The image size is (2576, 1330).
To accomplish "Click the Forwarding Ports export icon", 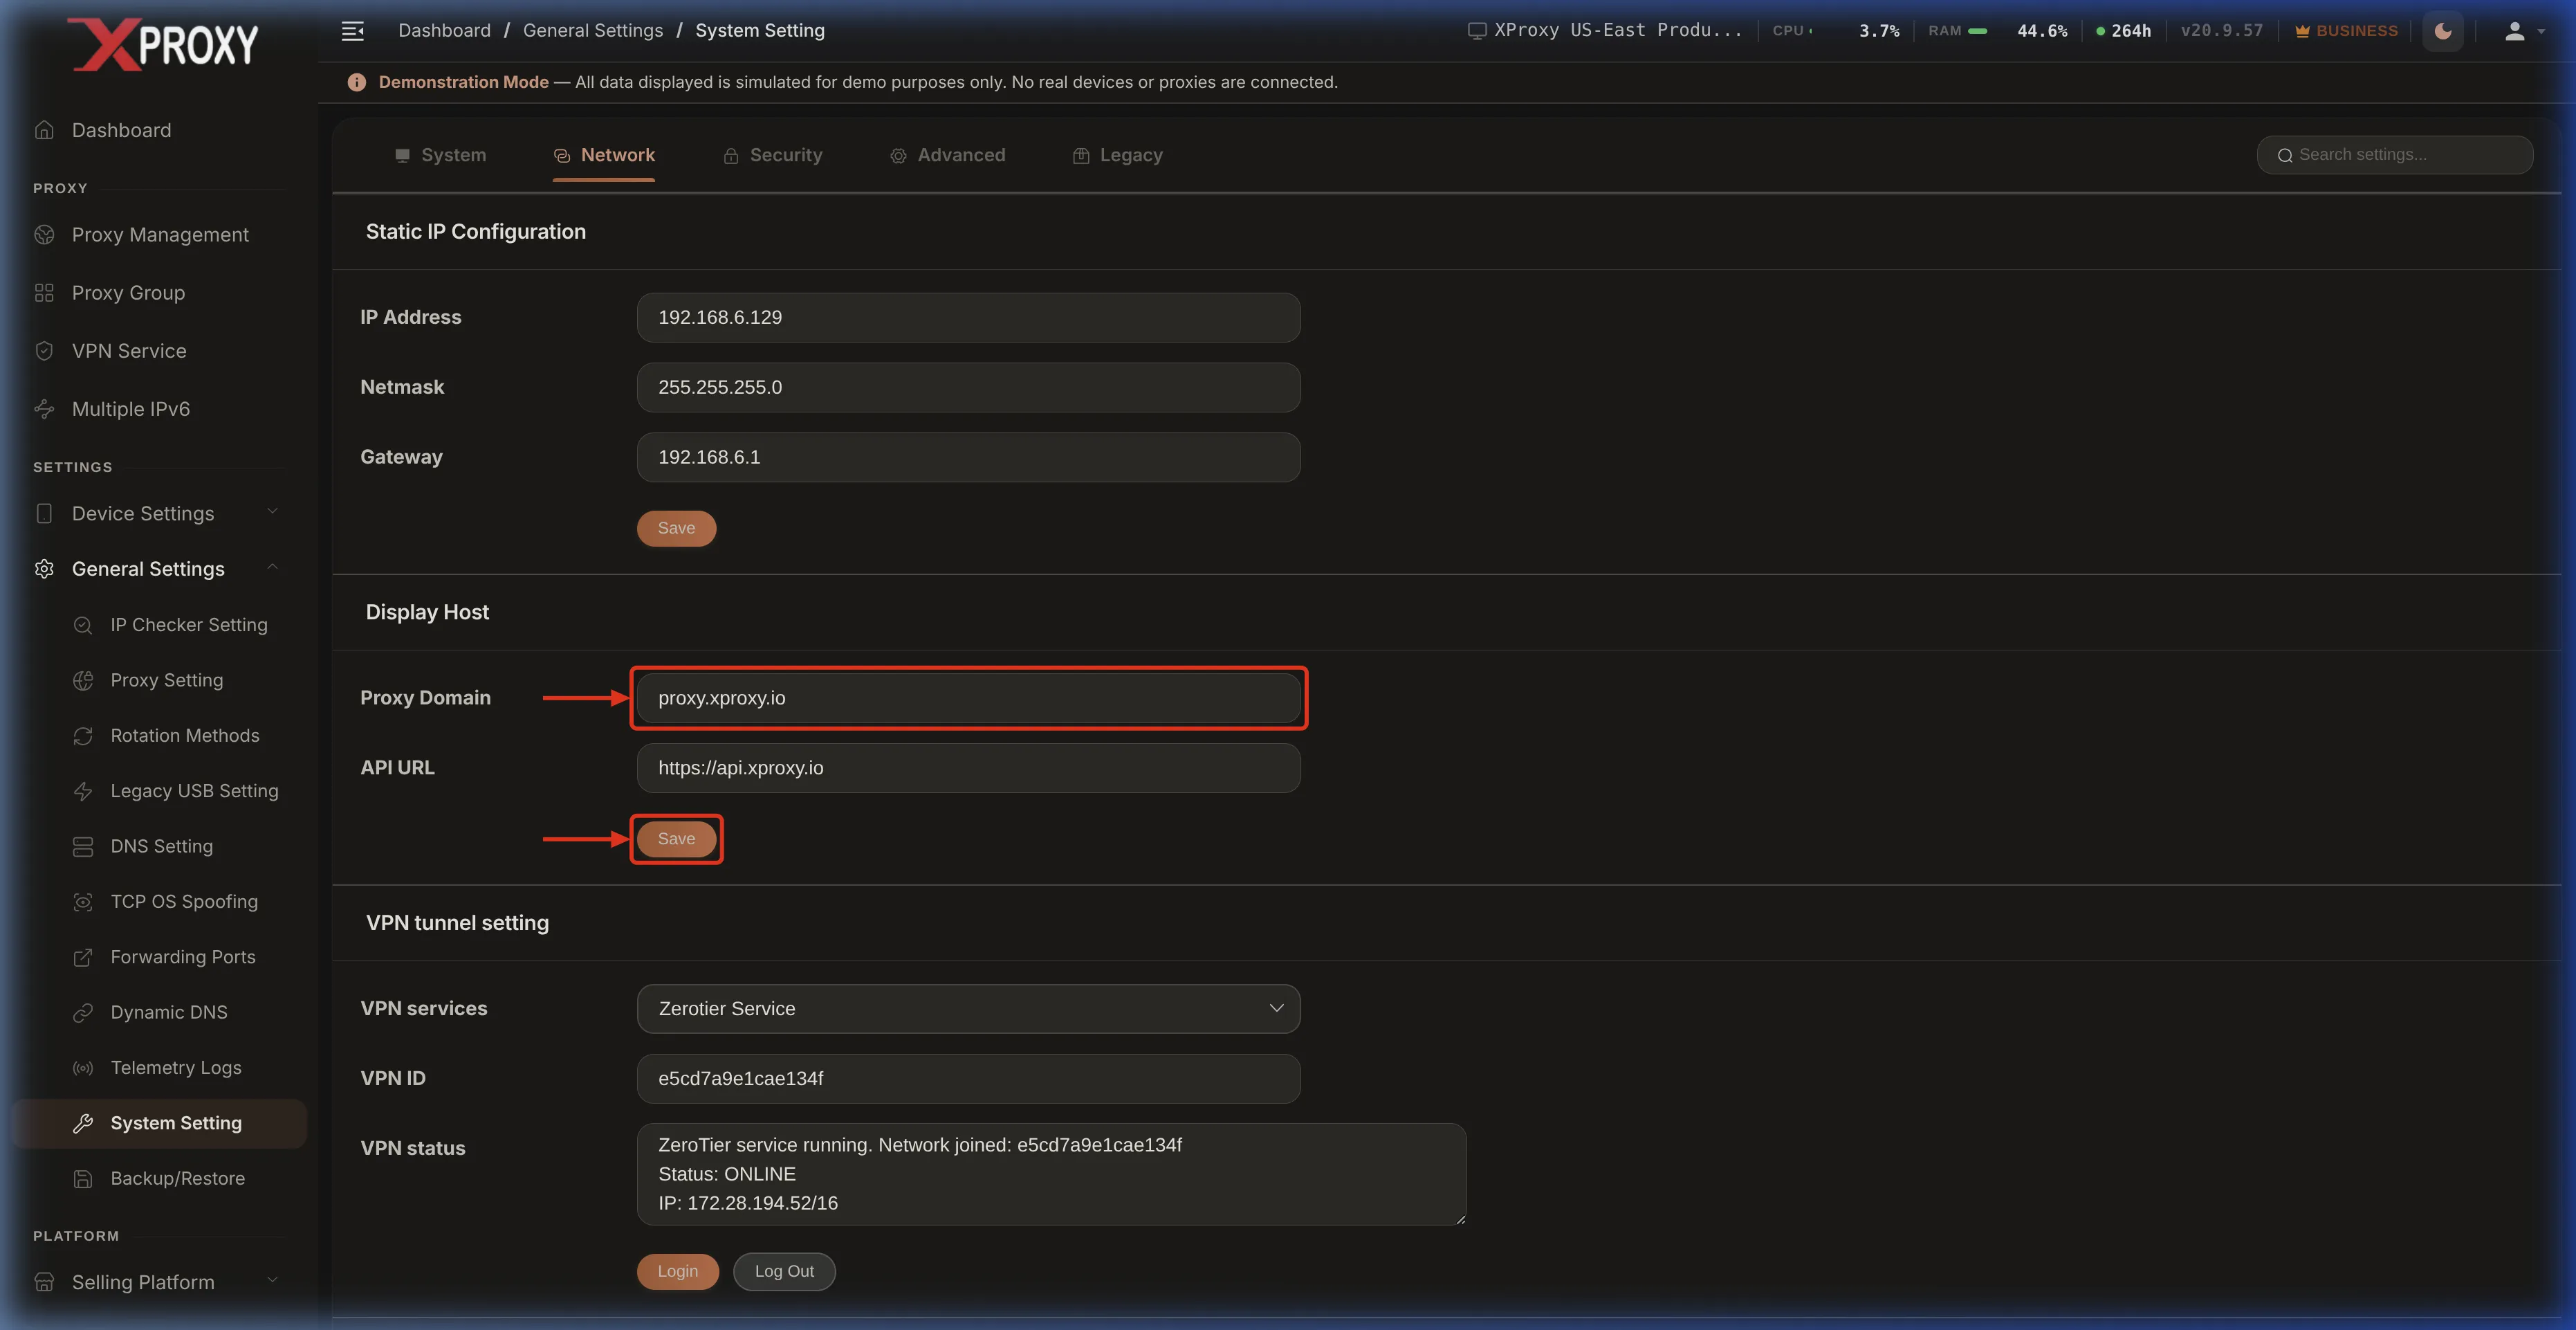I will [x=83, y=958].
